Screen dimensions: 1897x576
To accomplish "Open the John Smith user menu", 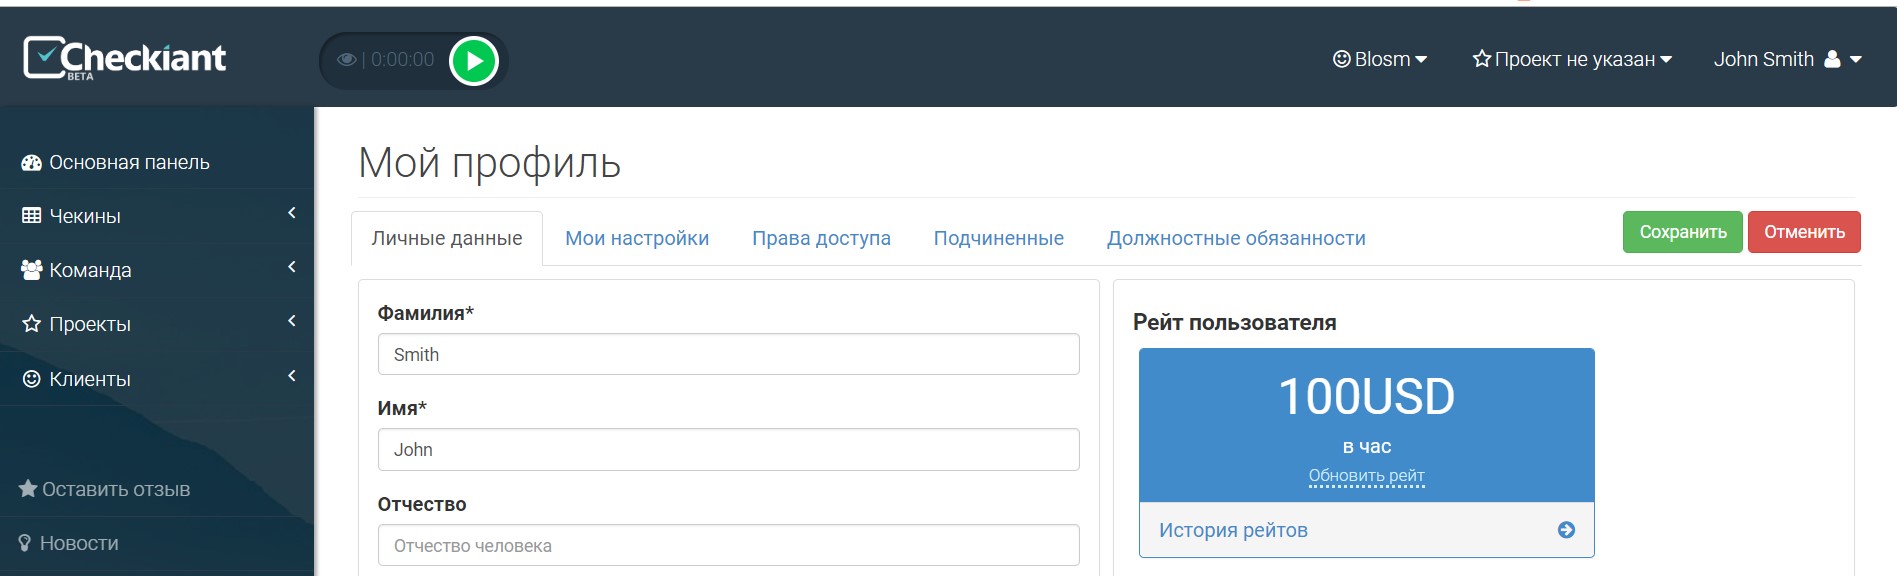I will [1787, 59].
